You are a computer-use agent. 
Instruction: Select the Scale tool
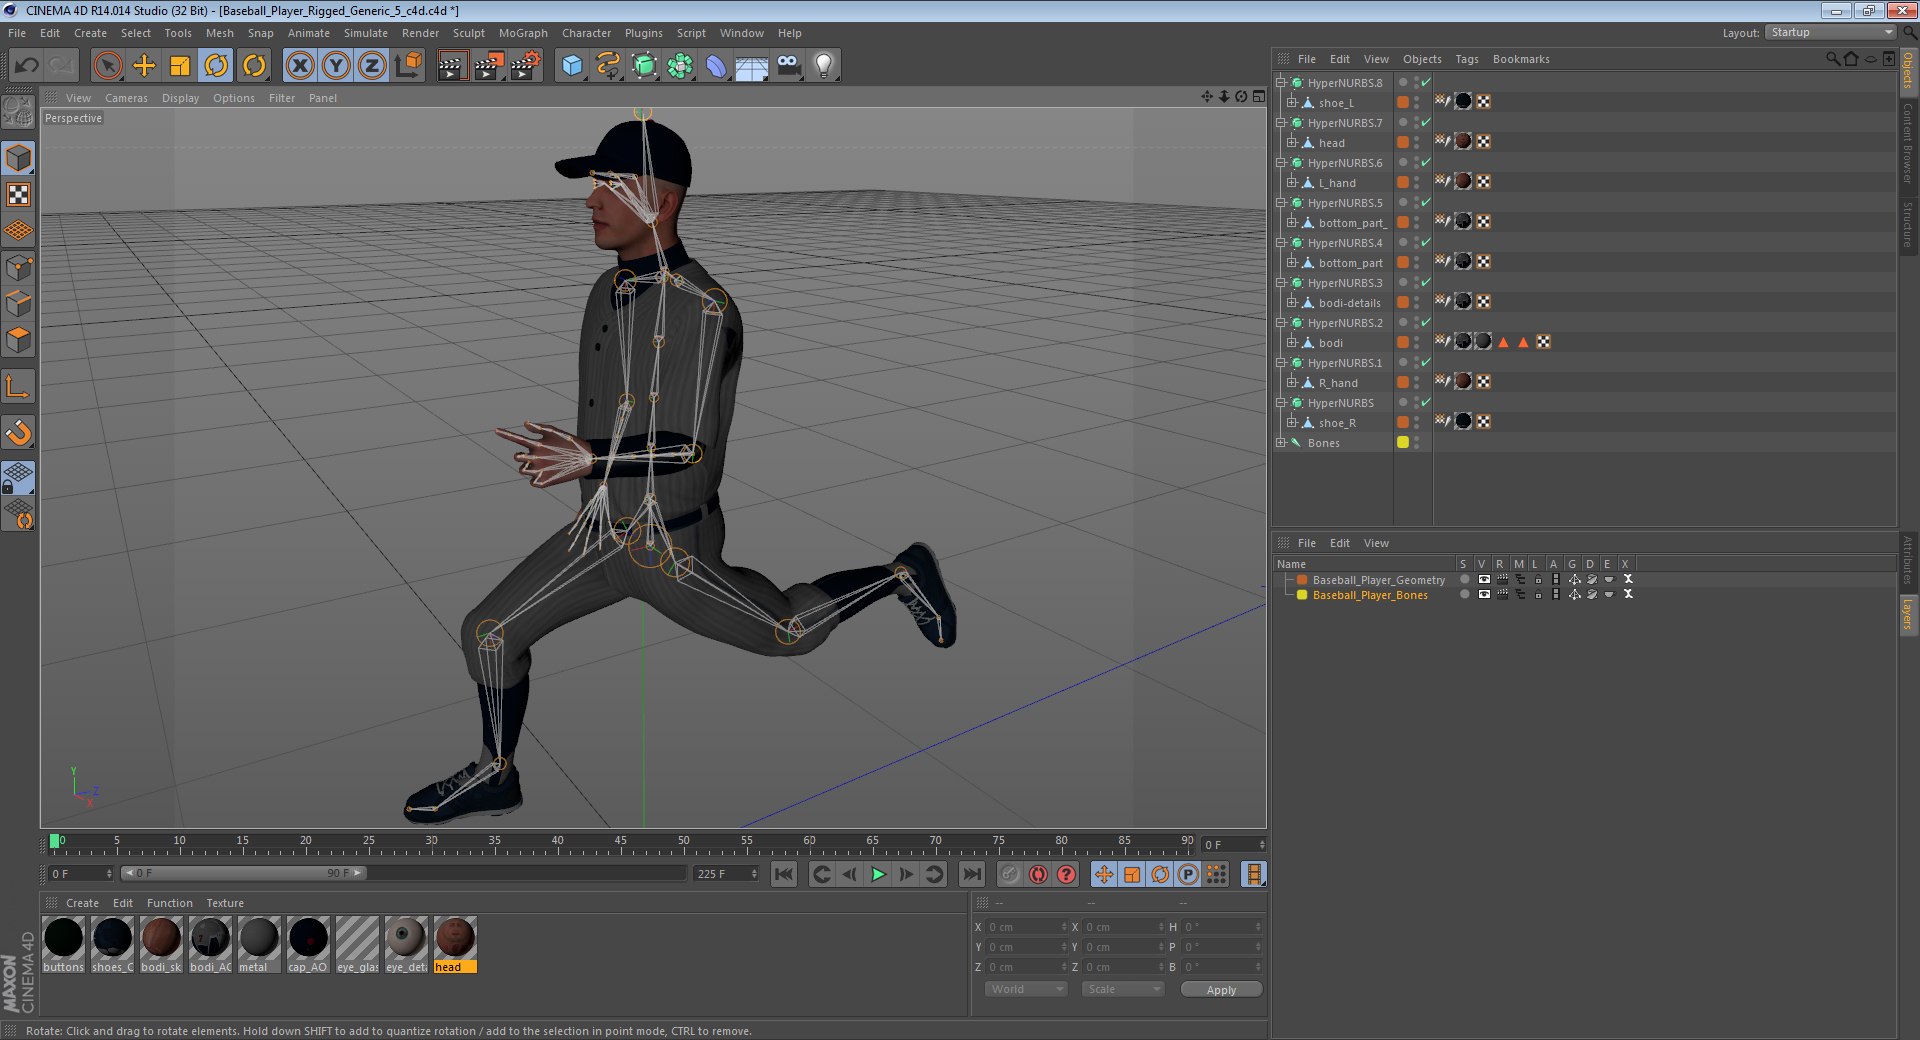click(x=180, y=66)
